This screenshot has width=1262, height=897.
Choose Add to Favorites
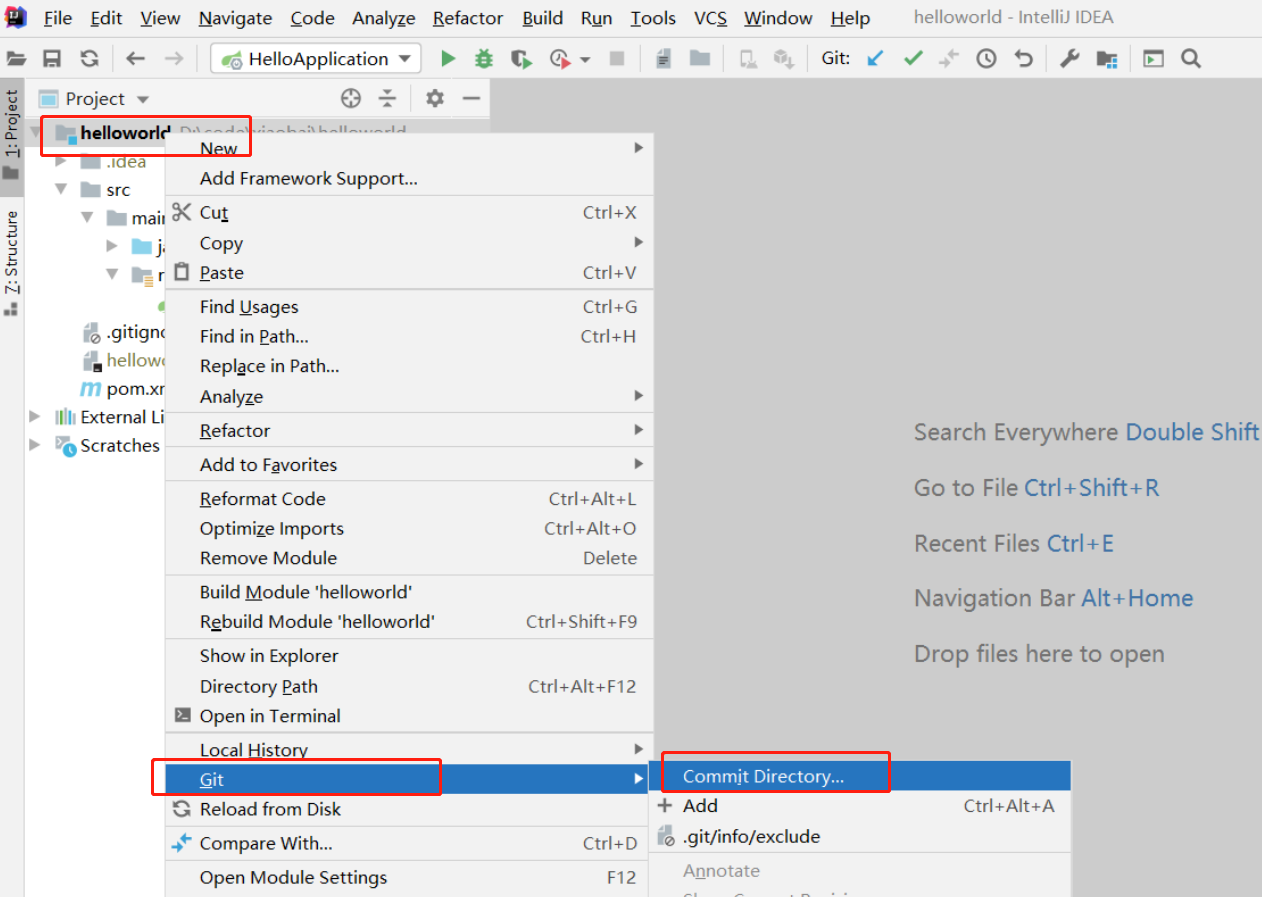tap(409, 465)
